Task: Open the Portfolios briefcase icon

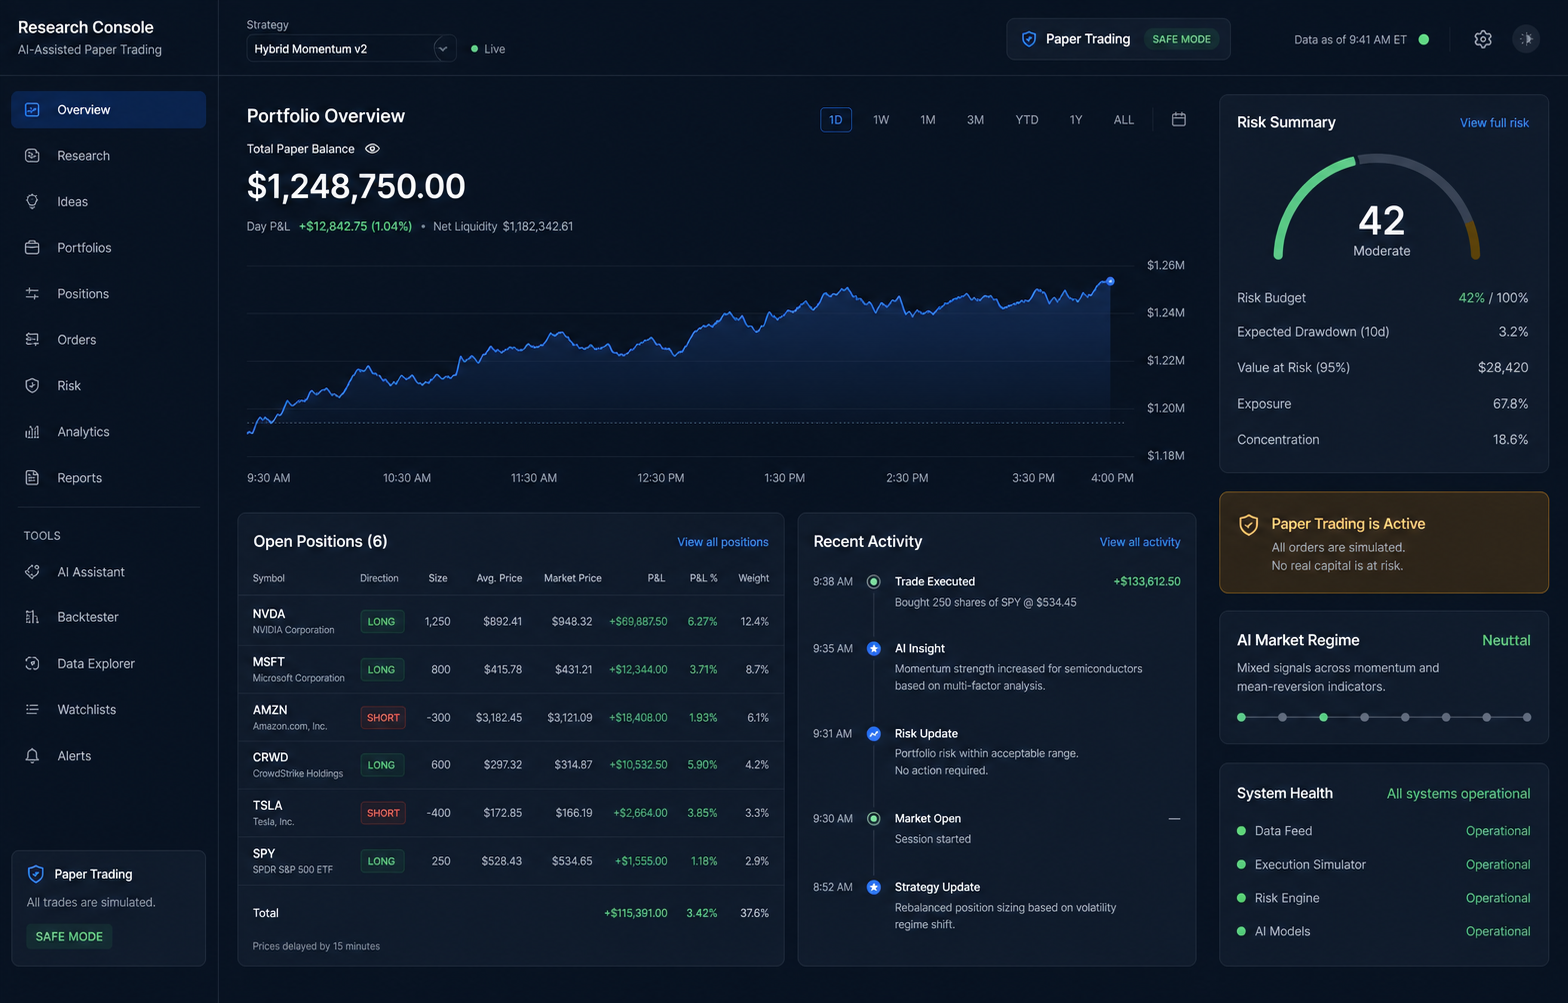Action: click(32, 248)
